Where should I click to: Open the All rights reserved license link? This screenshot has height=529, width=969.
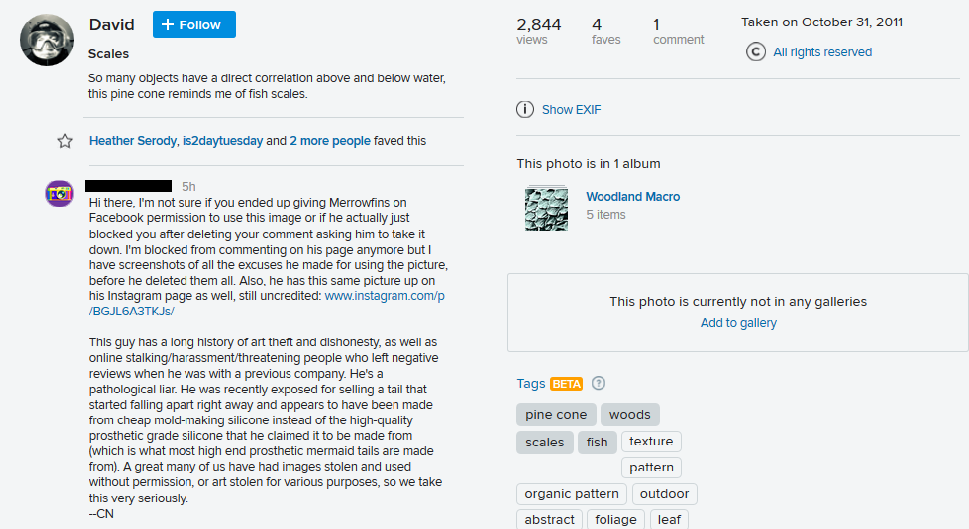(x=822, y=52)
